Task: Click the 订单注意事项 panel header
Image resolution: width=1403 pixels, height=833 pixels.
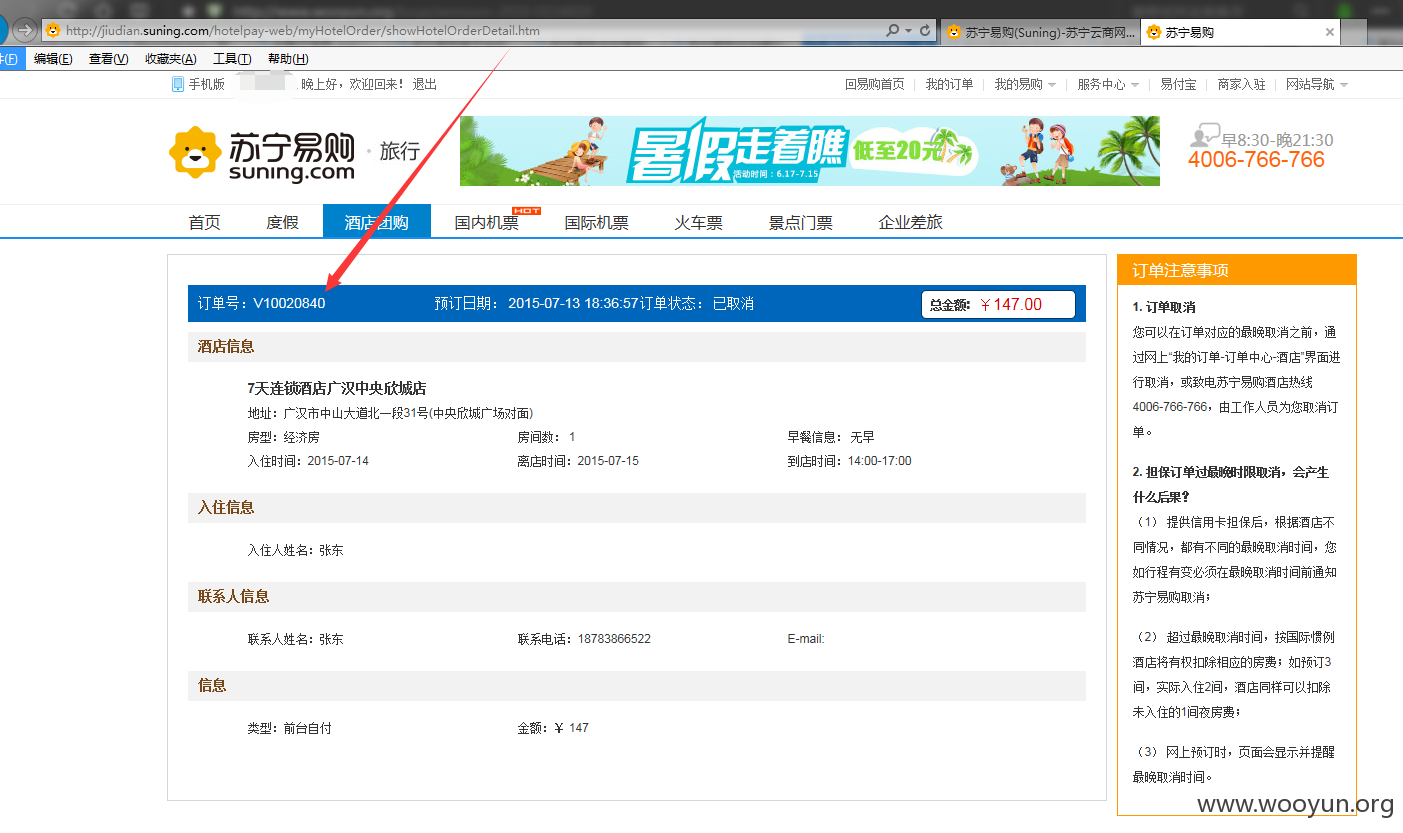Action: tap(1237, 270)
